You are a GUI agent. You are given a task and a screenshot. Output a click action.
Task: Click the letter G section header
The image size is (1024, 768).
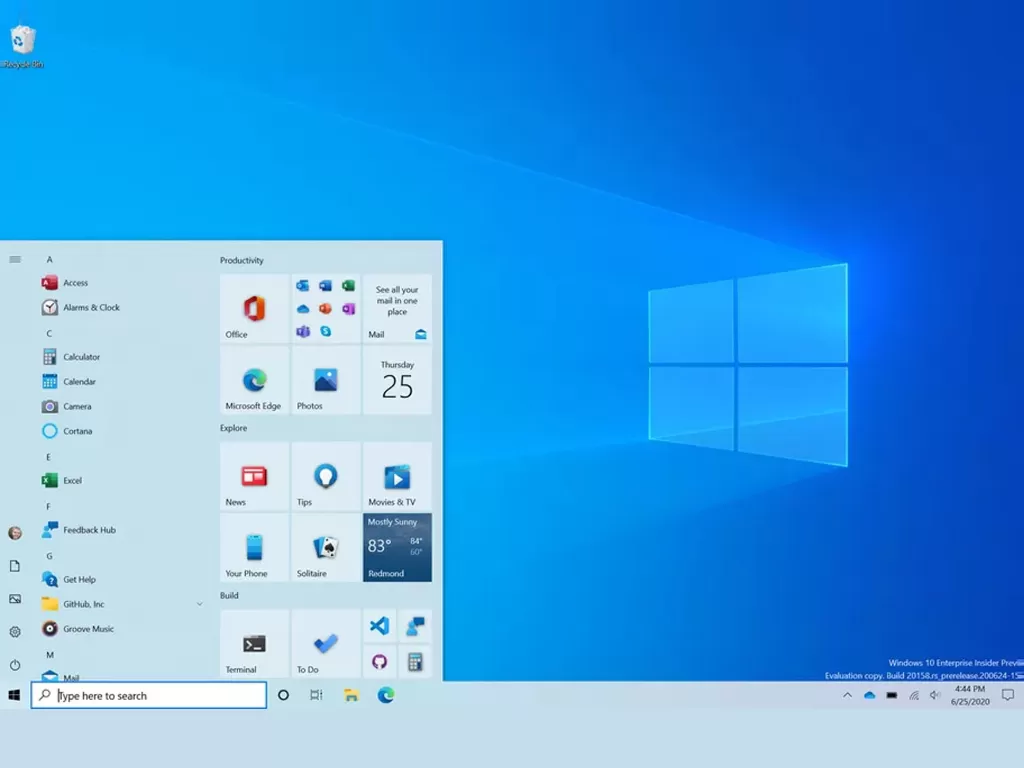click(x=49, y=556)
